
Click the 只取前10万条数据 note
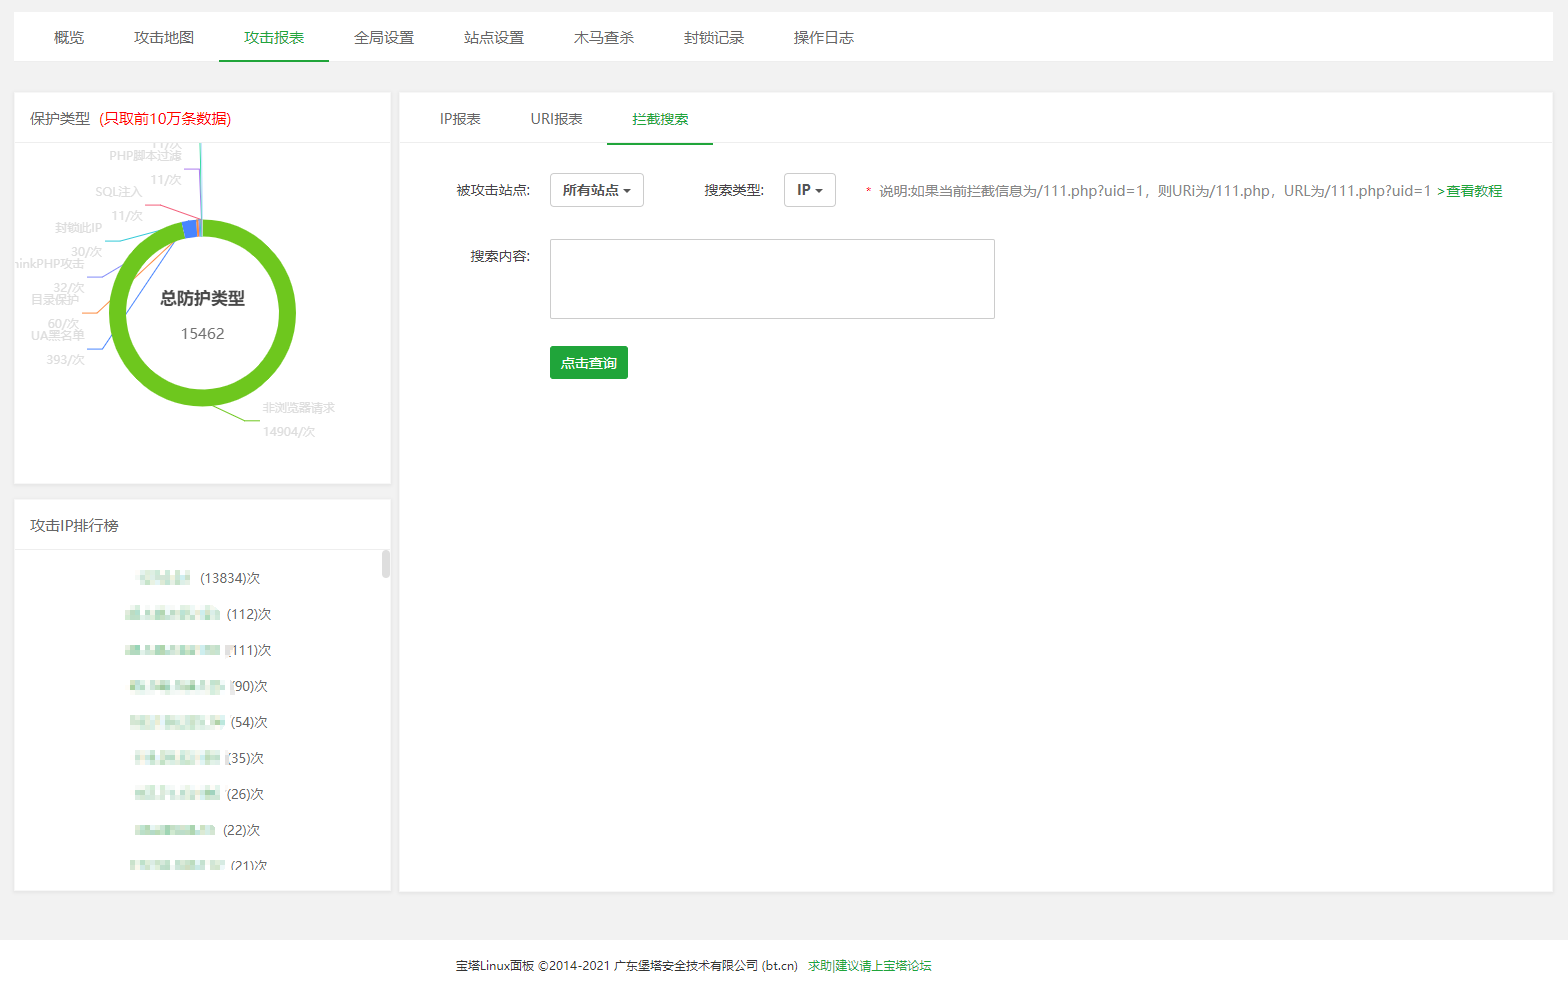[165, 119]
